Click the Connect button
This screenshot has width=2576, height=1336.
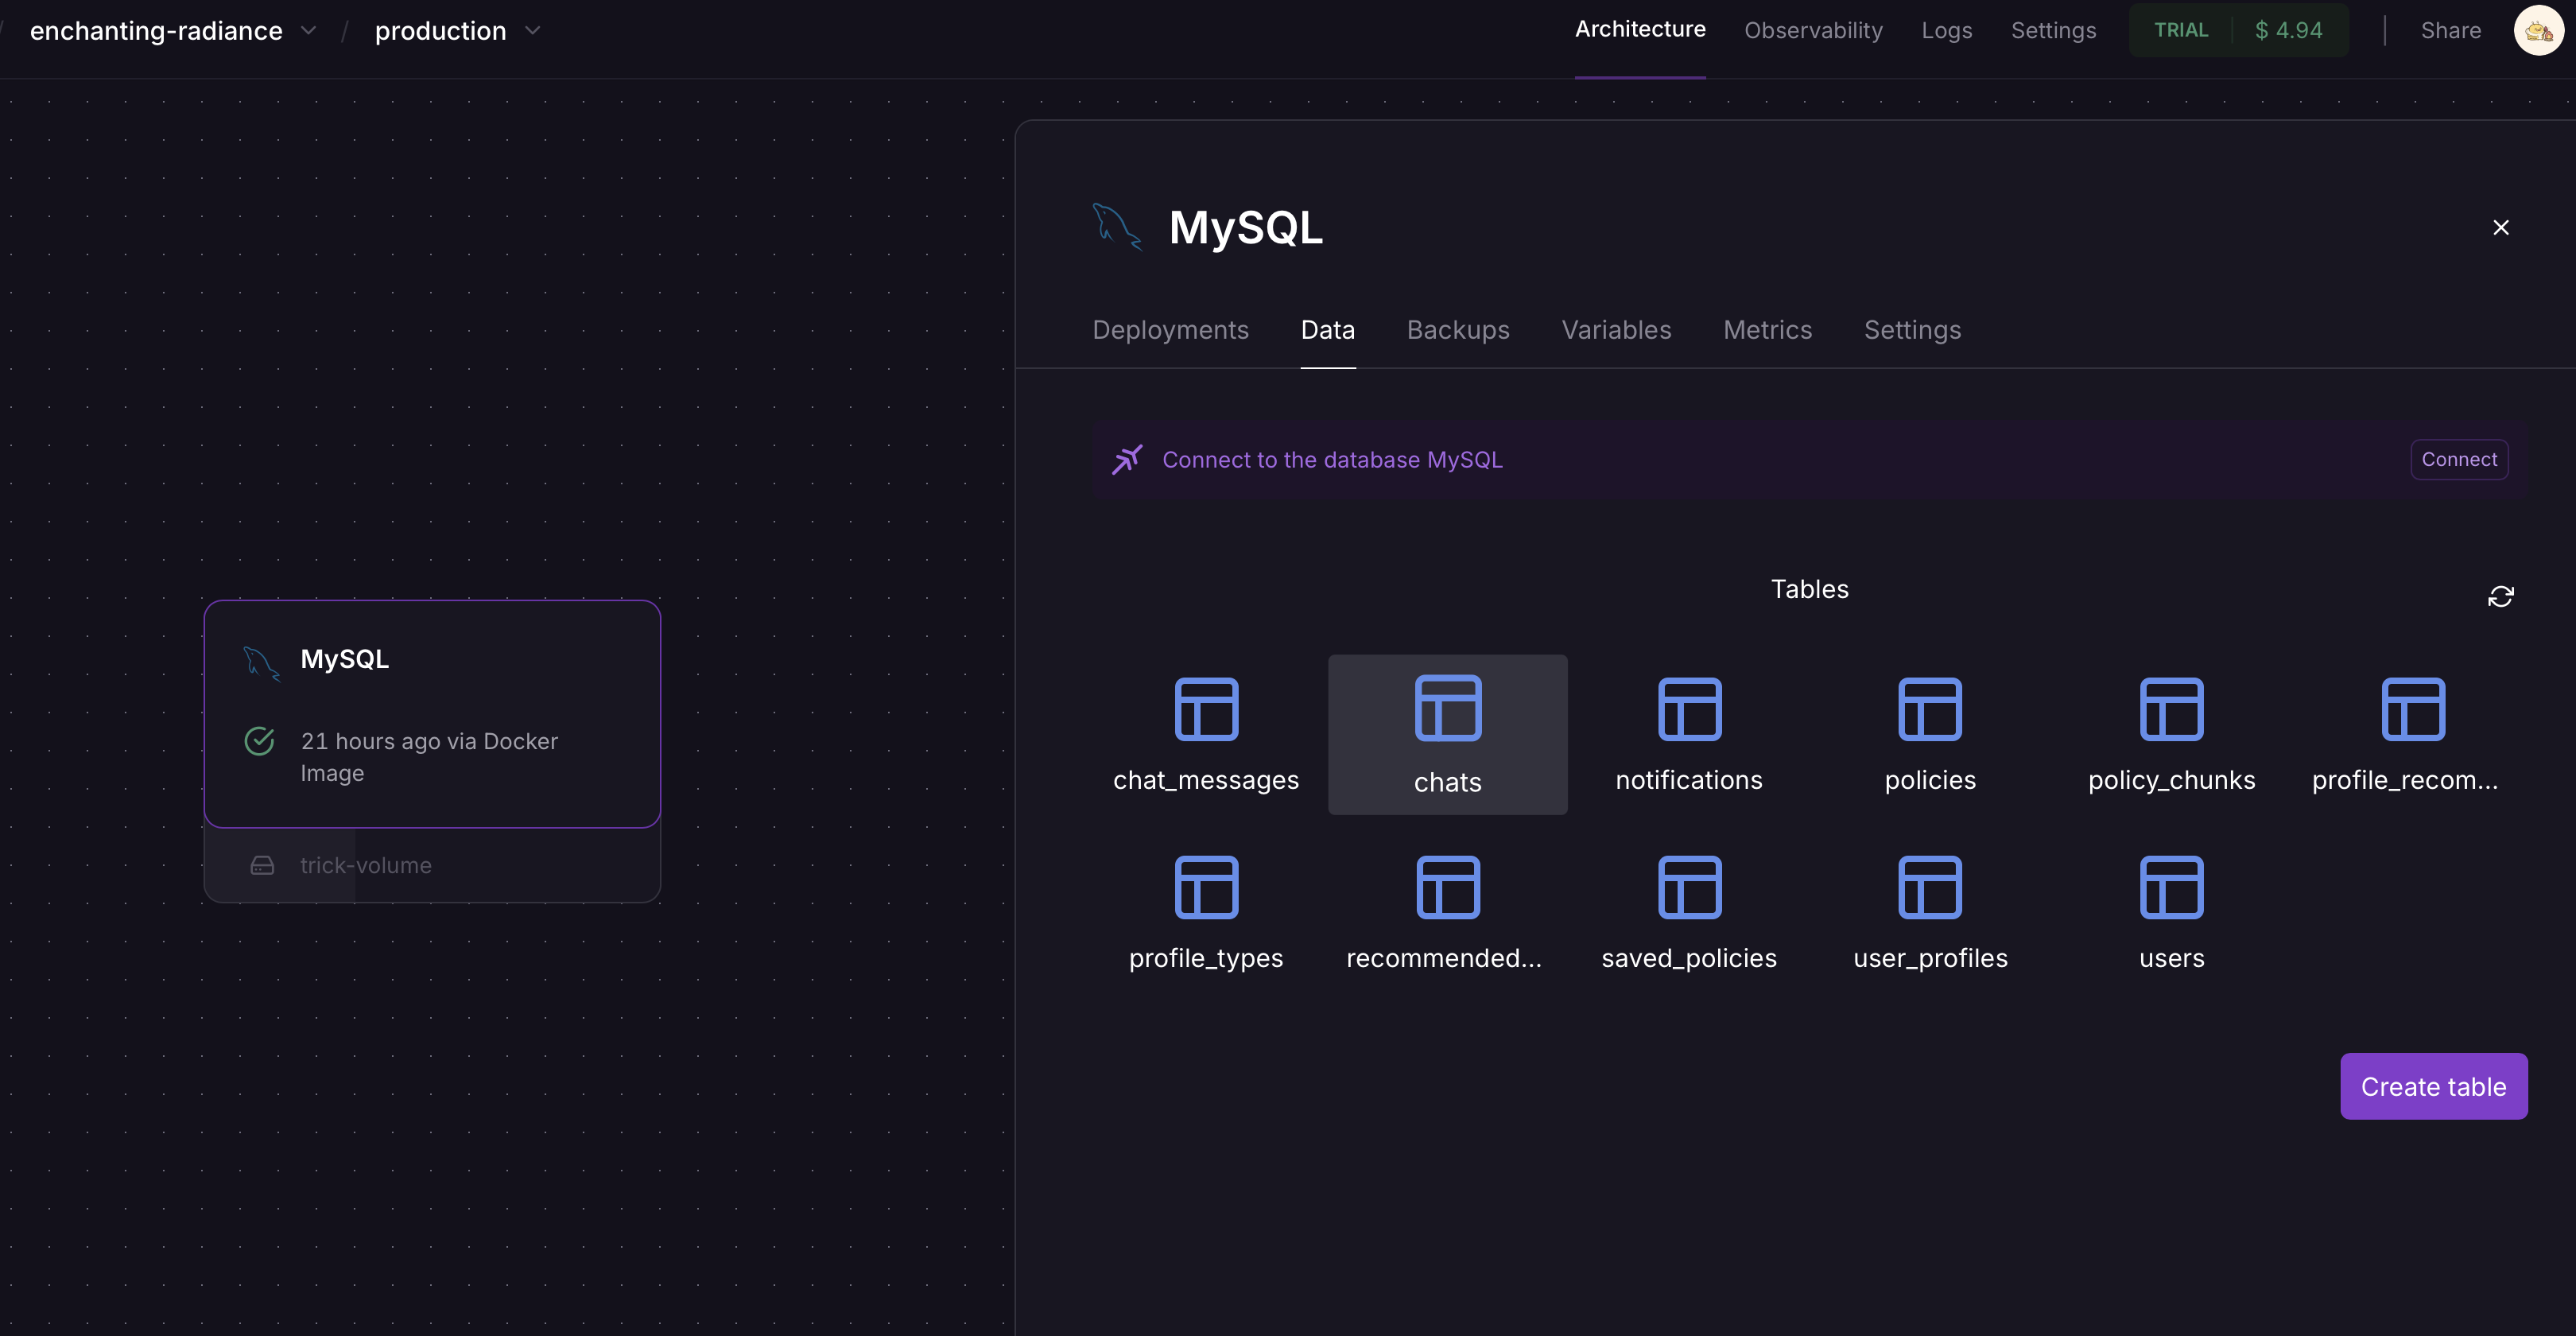click(2459, 459)
